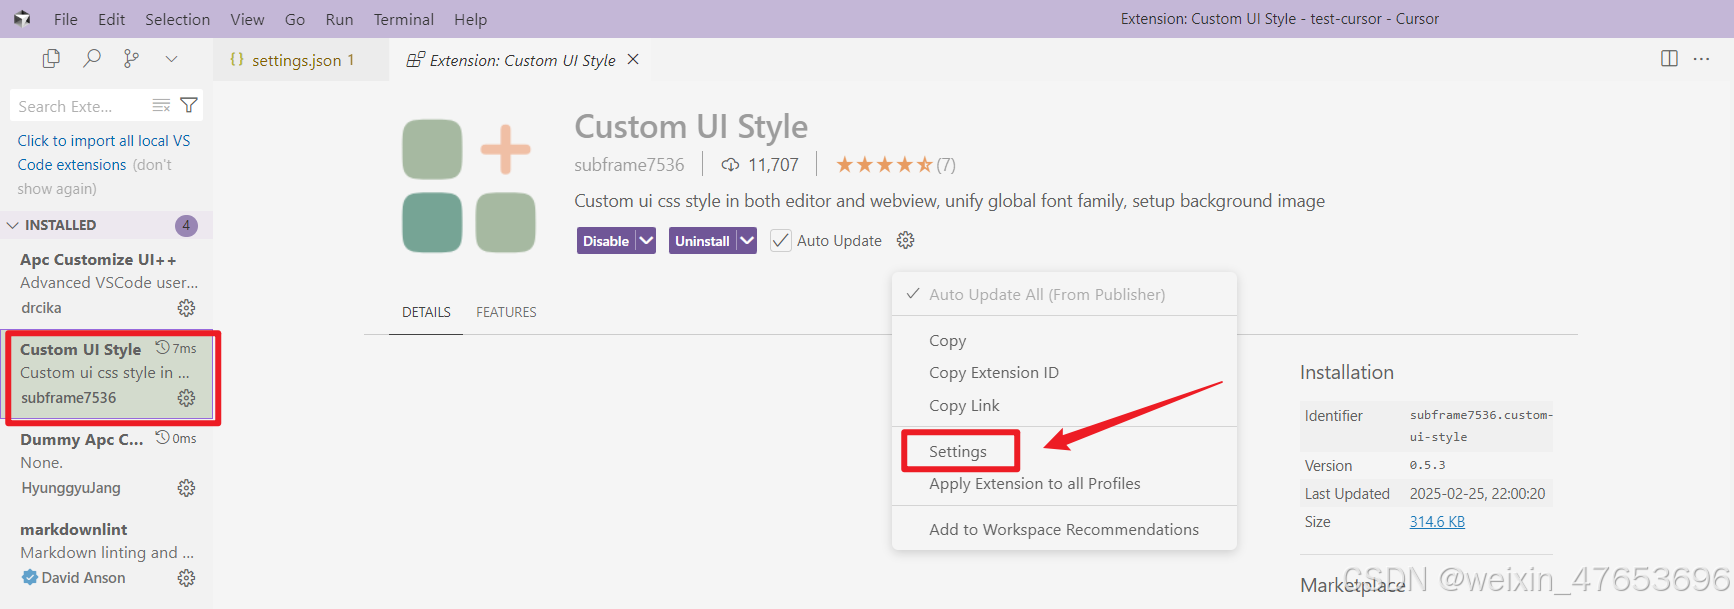Click the Custom UI Style extension logo
This screenshot has width=1734, height=609.
point(468,186)
